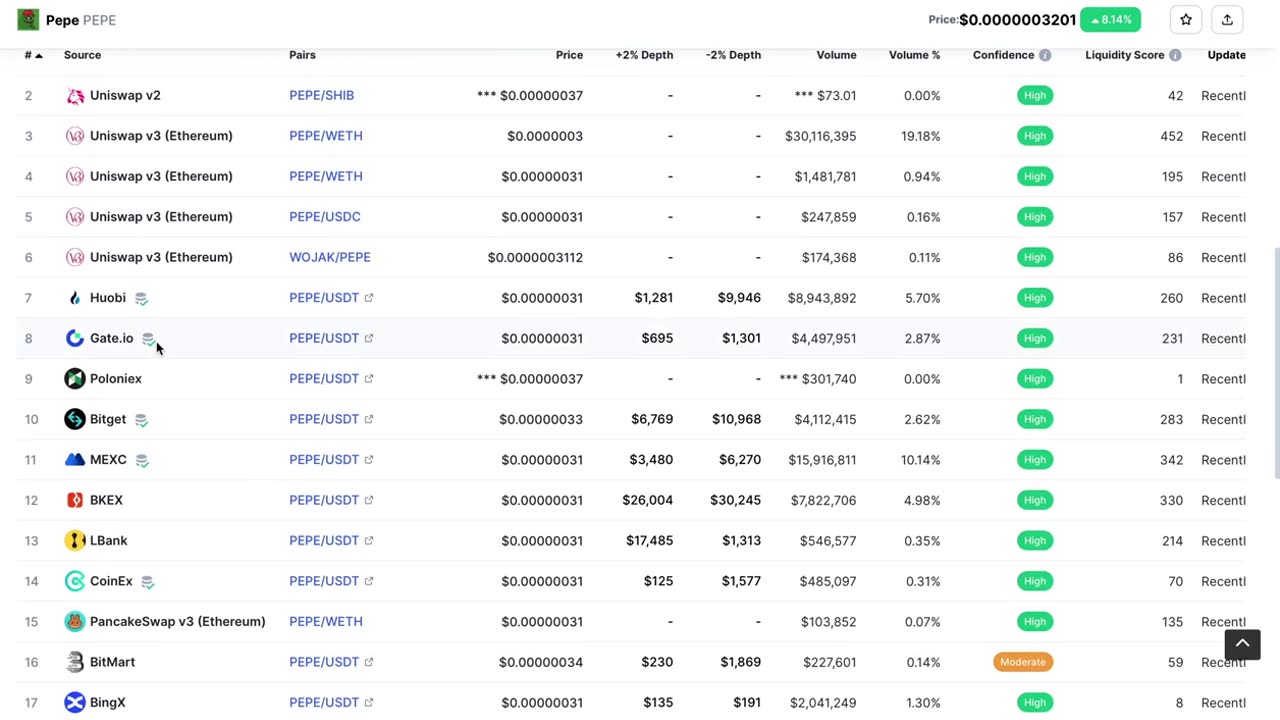Click external link icon in Huobi row

click(369, 298)
